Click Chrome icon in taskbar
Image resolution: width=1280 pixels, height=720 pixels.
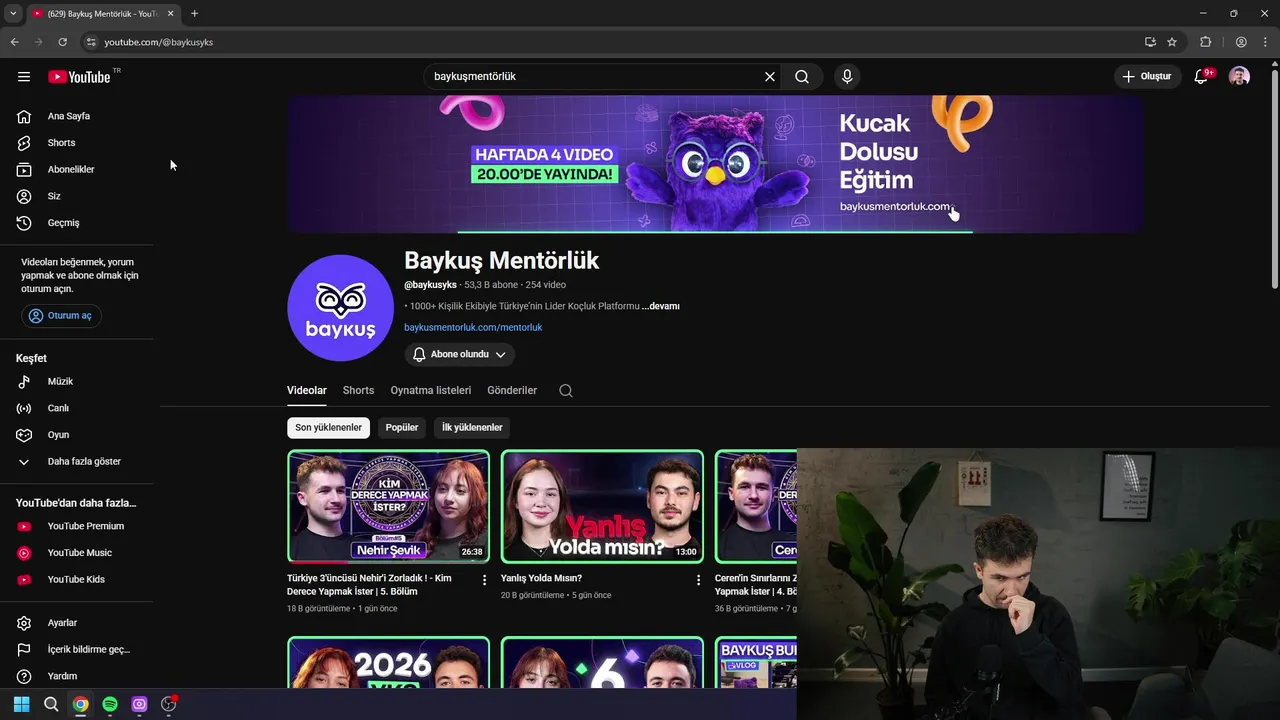click(x=80, y=704)
